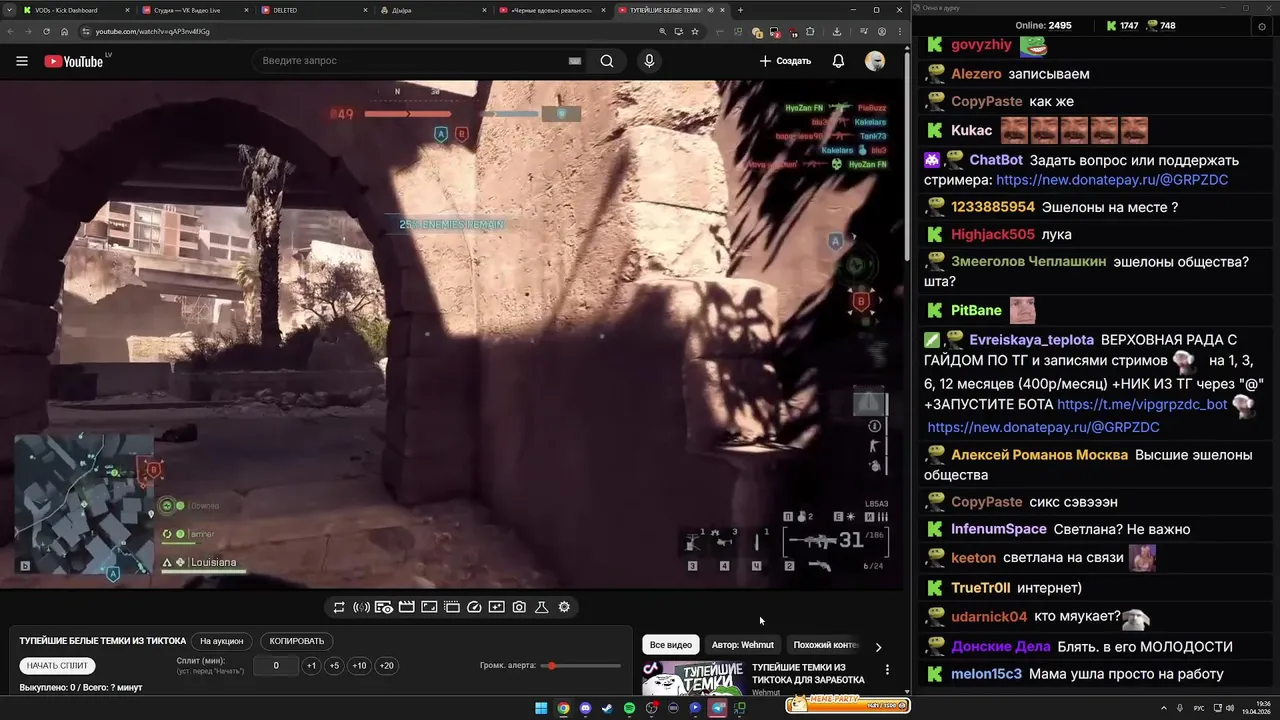
Task: Switch to the DELETED browser tab
Action: pos(314,10)
